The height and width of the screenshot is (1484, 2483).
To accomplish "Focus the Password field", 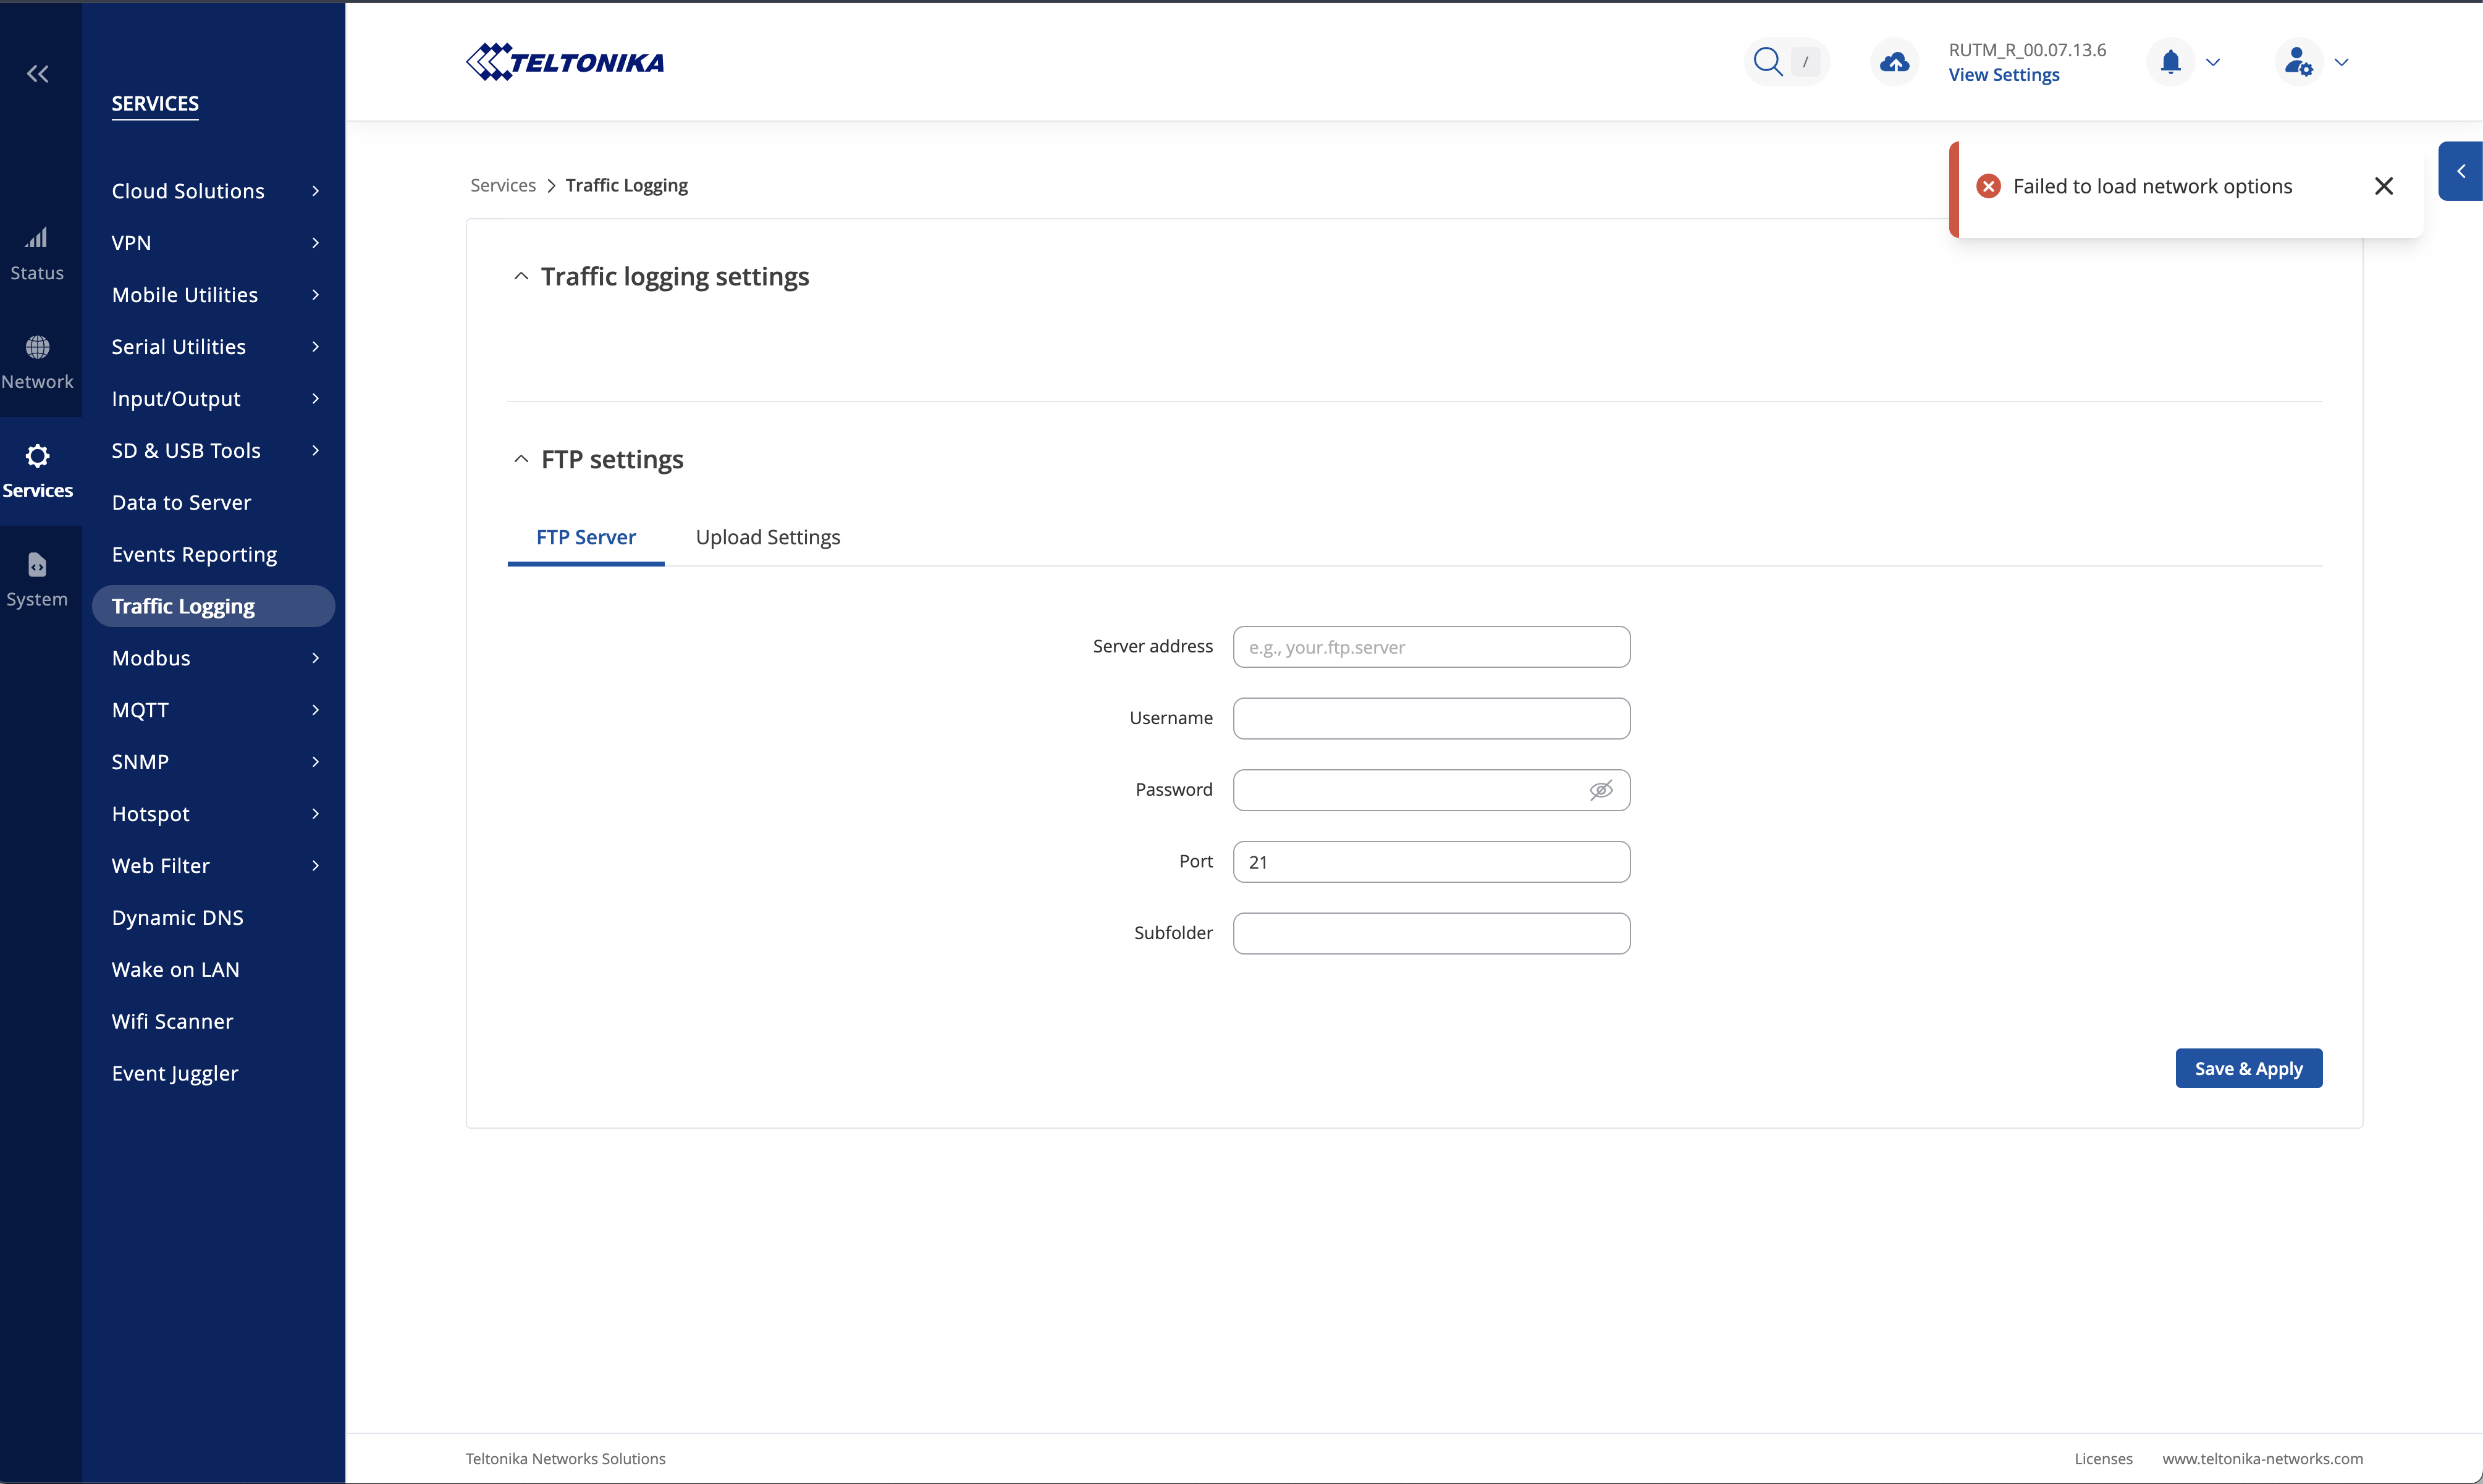I will pos(1432,790).
